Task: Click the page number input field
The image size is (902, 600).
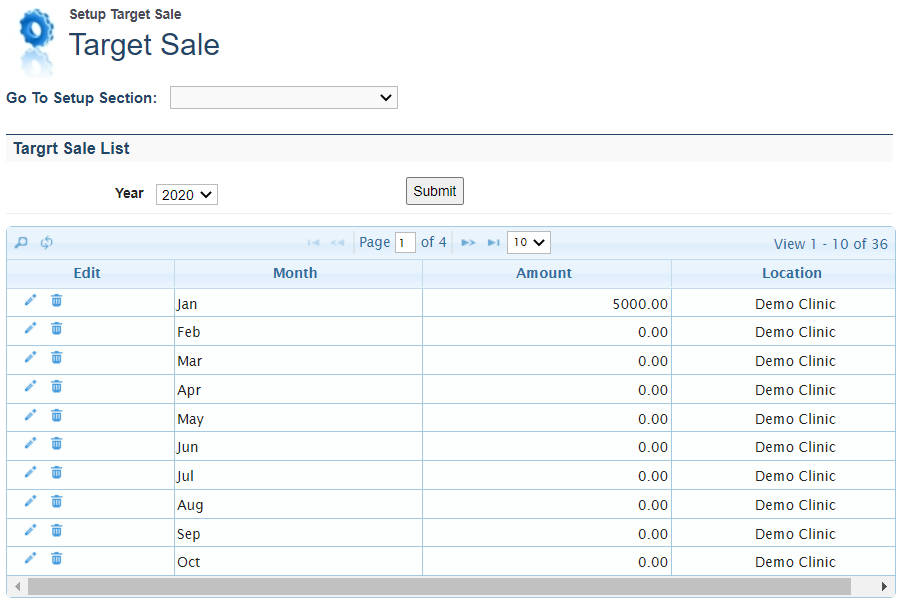Action: (405, 243)
